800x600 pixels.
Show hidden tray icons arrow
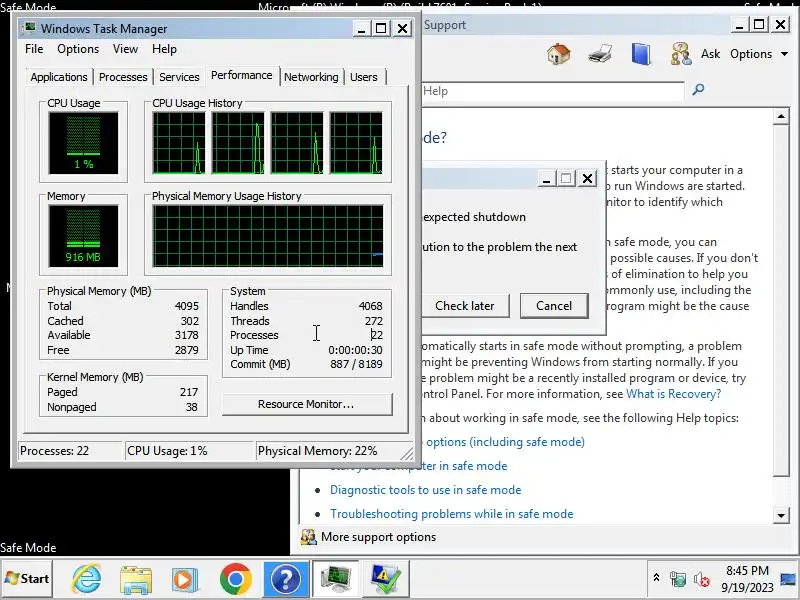(x=656, y=579)
